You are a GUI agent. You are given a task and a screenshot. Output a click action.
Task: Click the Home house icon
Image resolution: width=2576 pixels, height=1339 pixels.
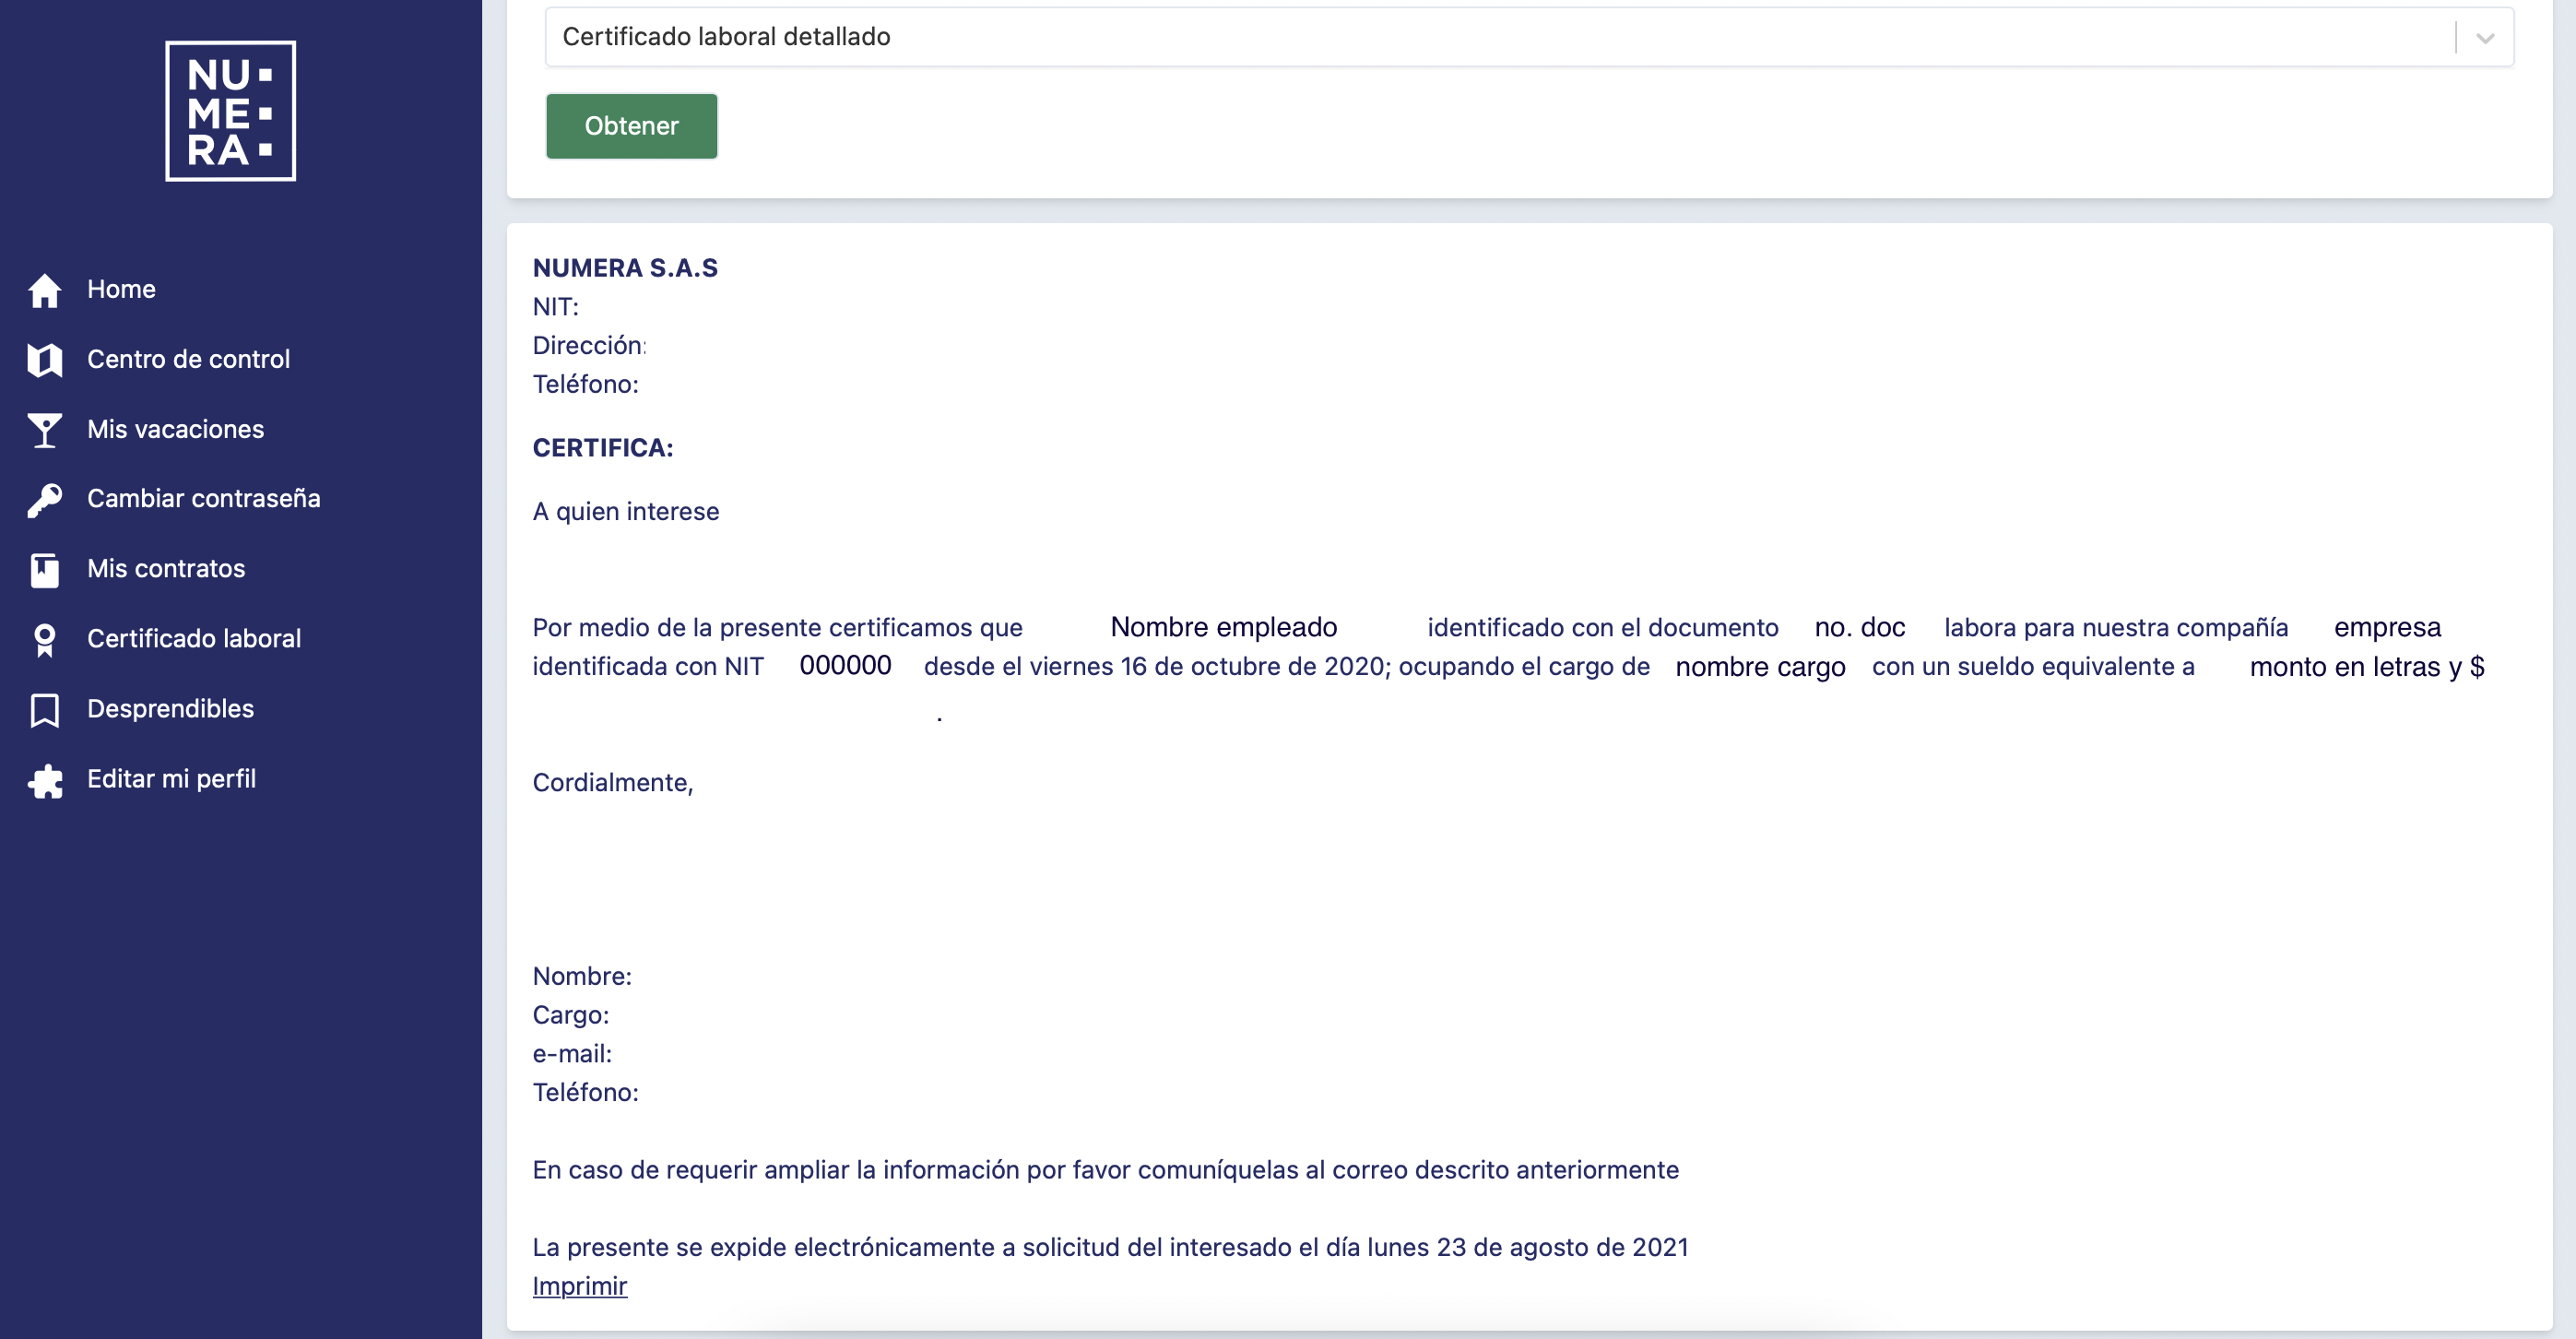[x=45, y=290]
